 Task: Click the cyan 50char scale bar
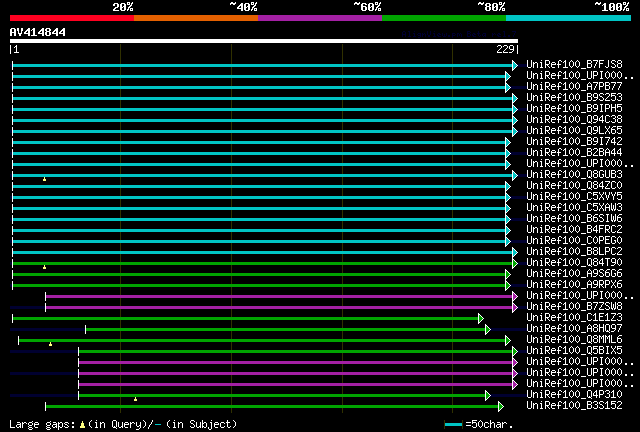point(453,425)
